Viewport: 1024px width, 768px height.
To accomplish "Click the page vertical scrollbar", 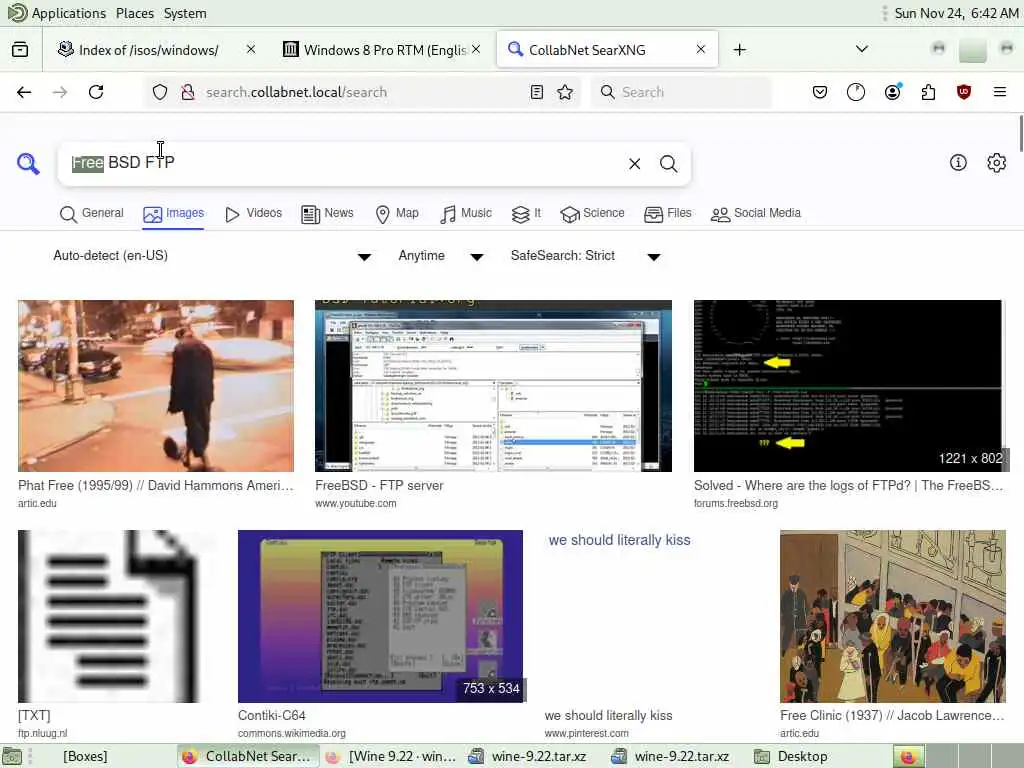I will point(1019,134).
